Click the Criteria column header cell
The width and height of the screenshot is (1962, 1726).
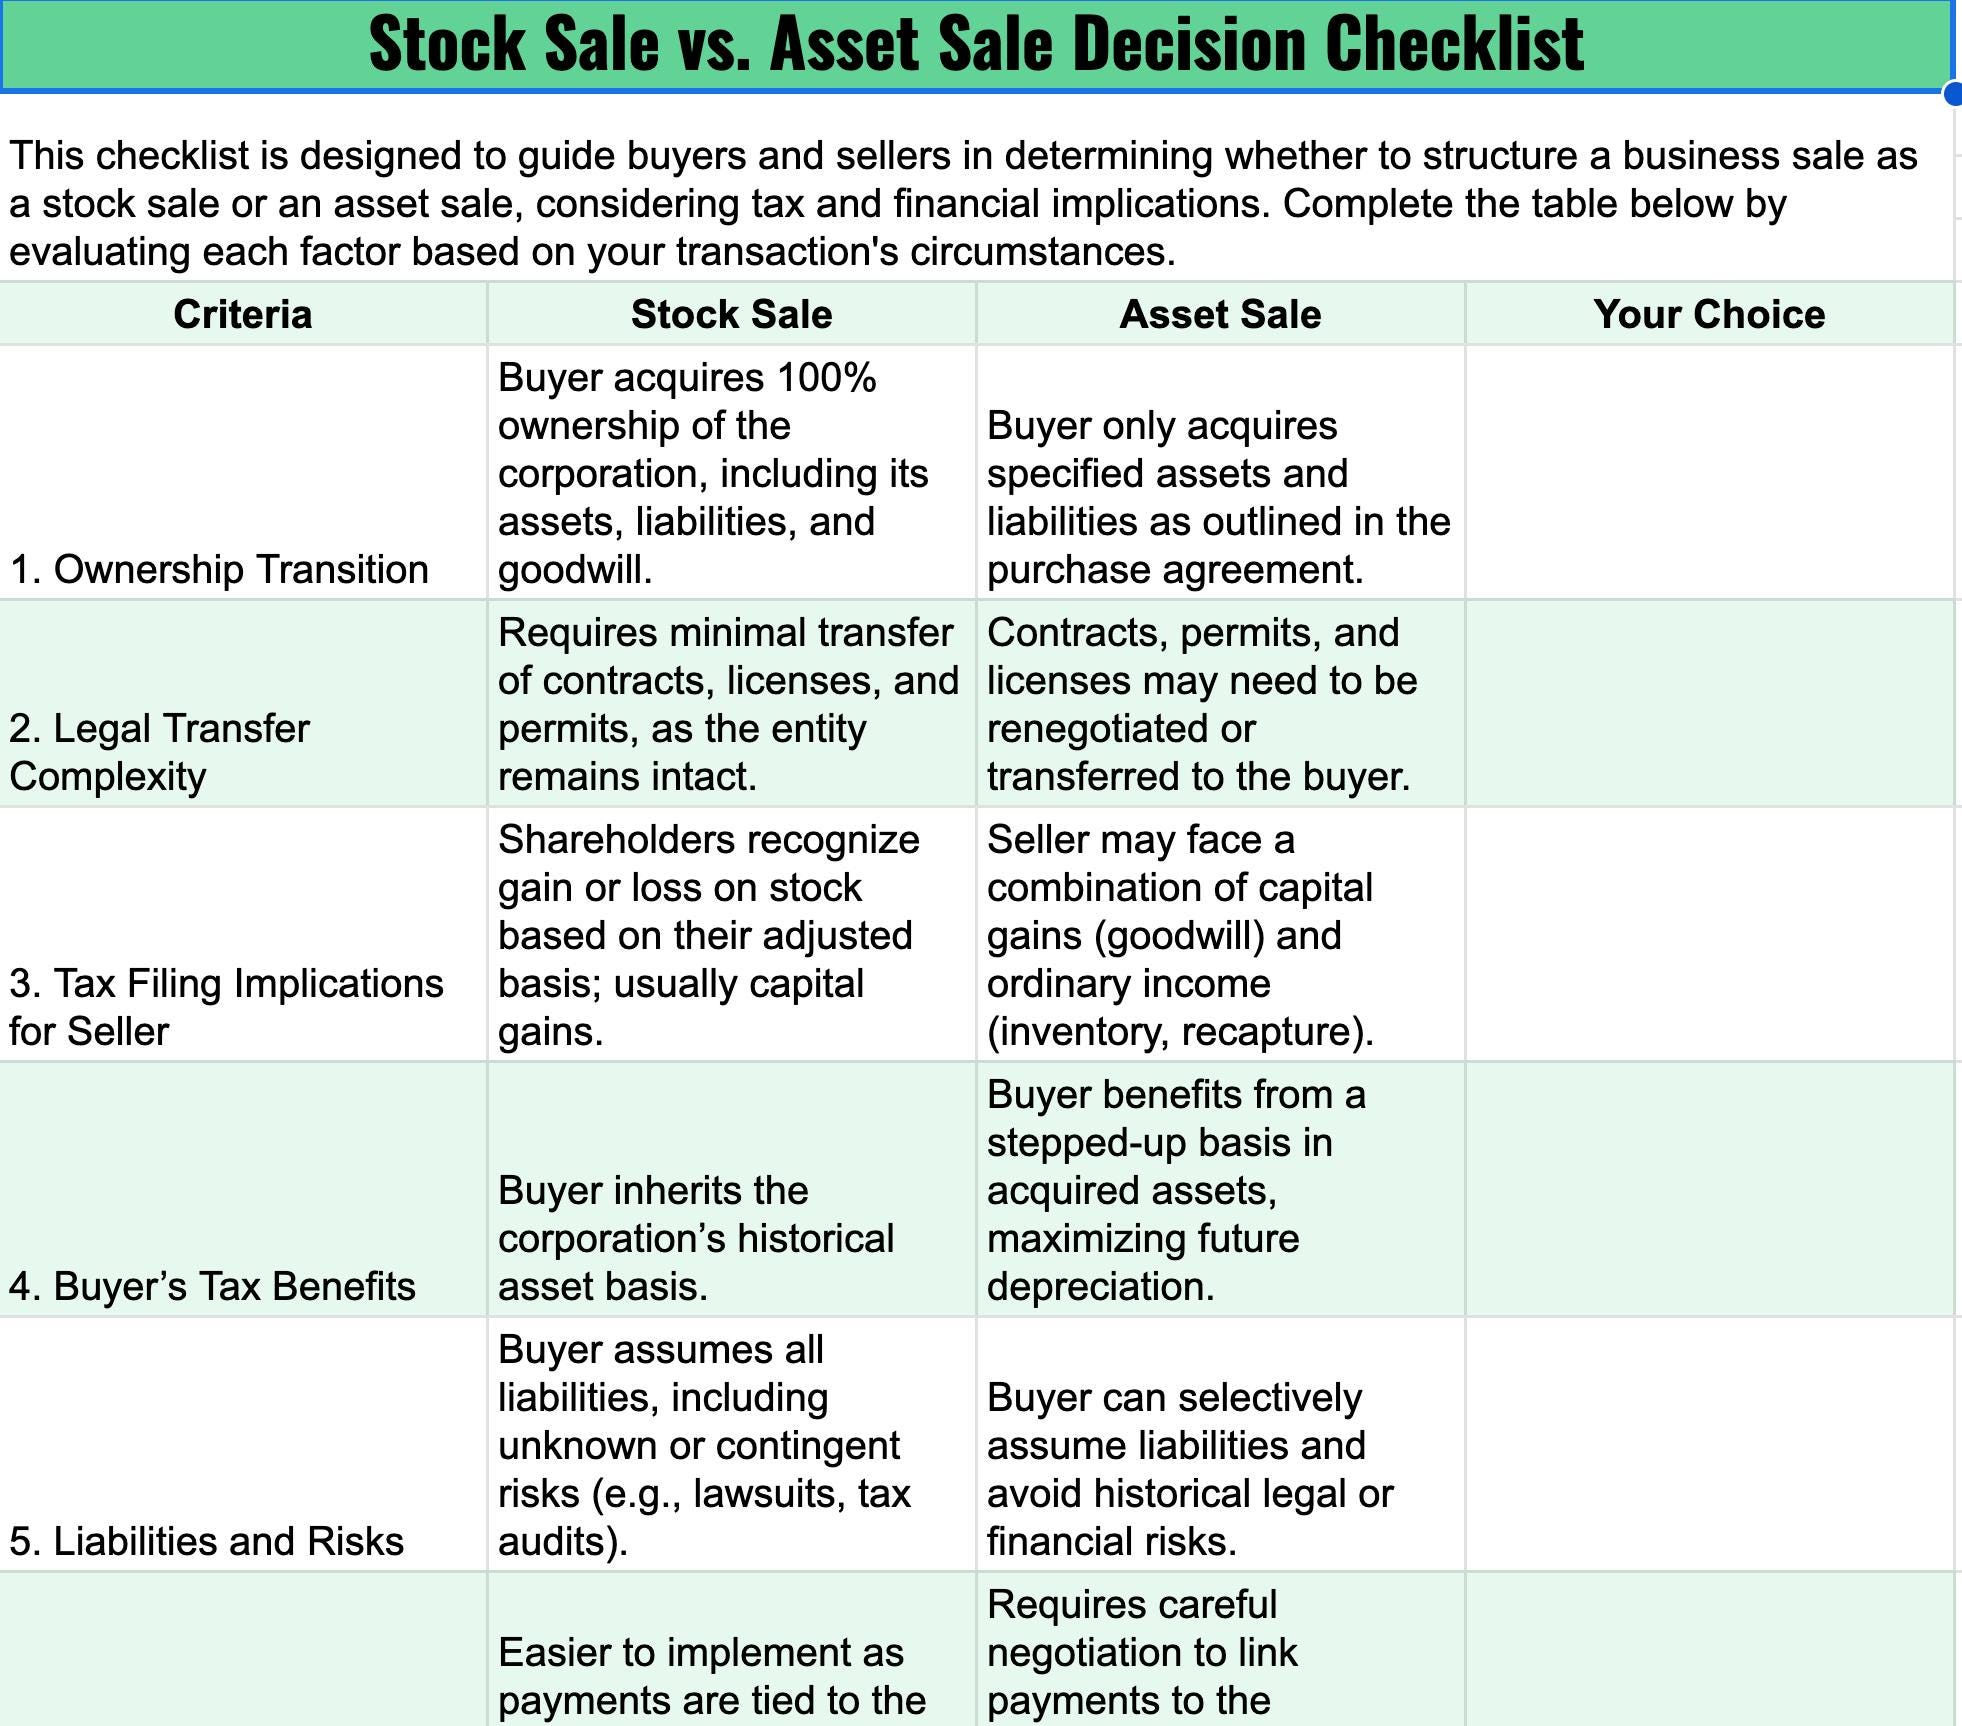243,314
